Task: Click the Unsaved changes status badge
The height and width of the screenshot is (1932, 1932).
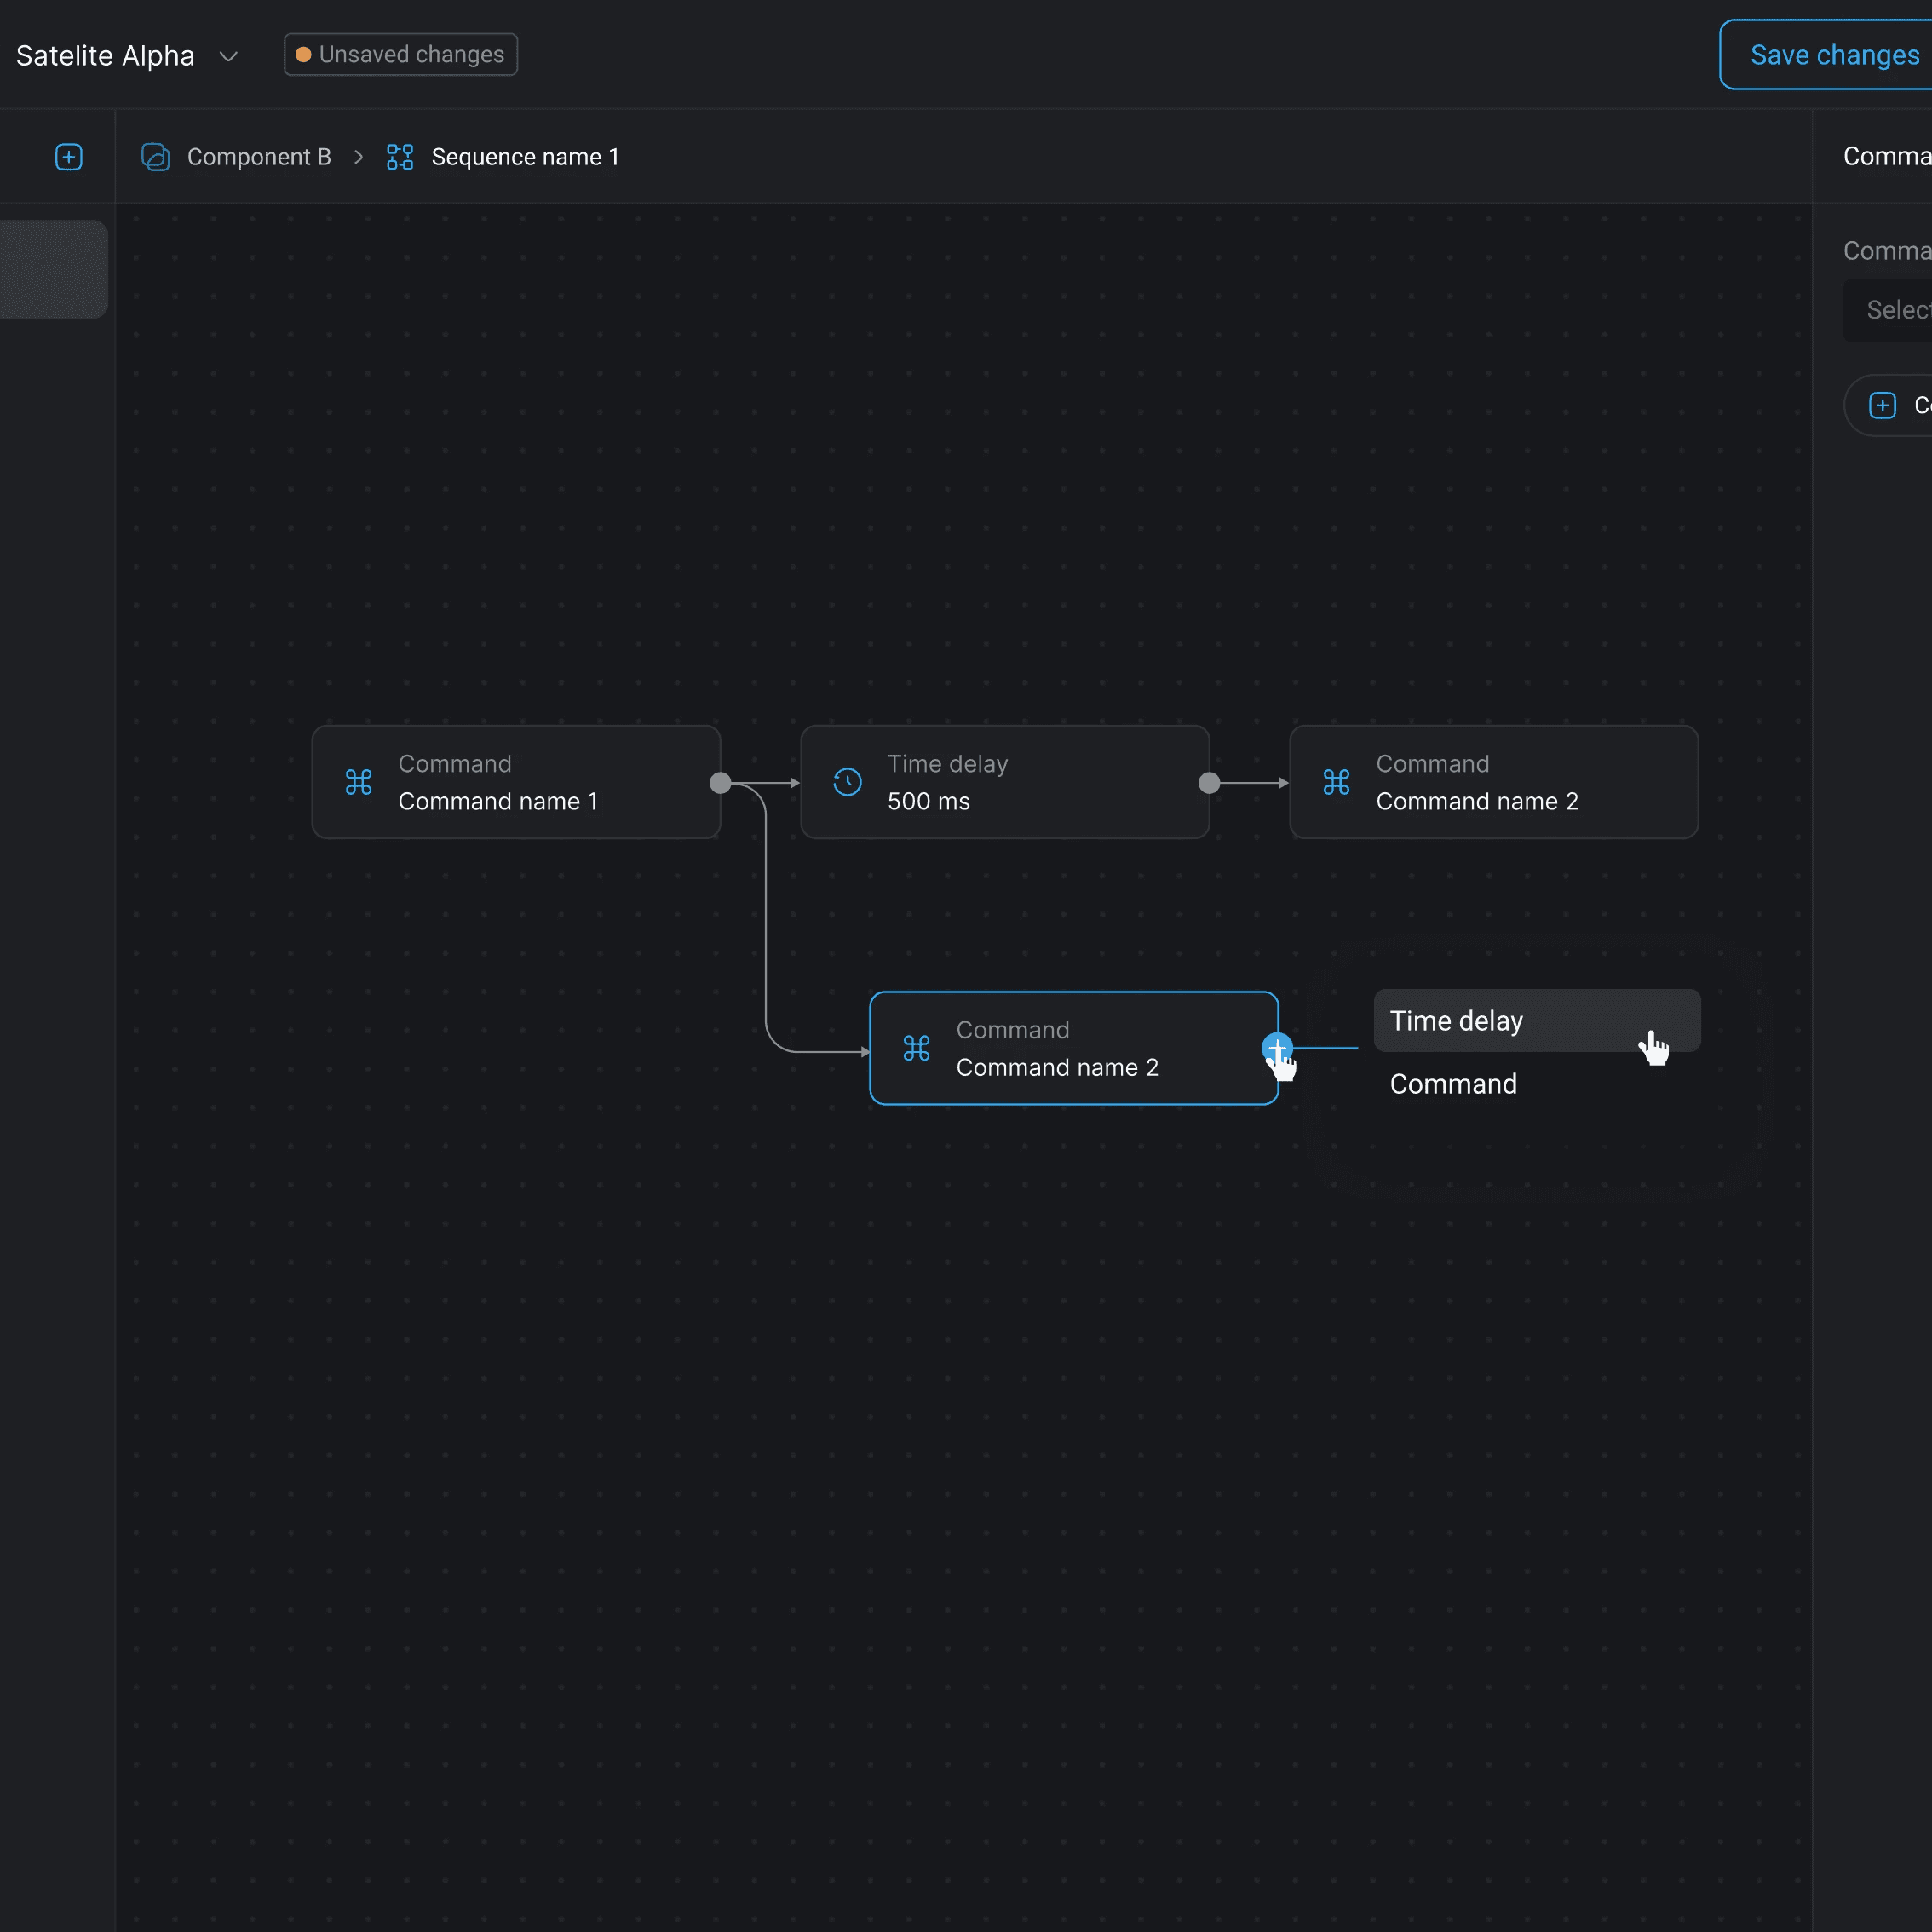Action: coord(400,54)
